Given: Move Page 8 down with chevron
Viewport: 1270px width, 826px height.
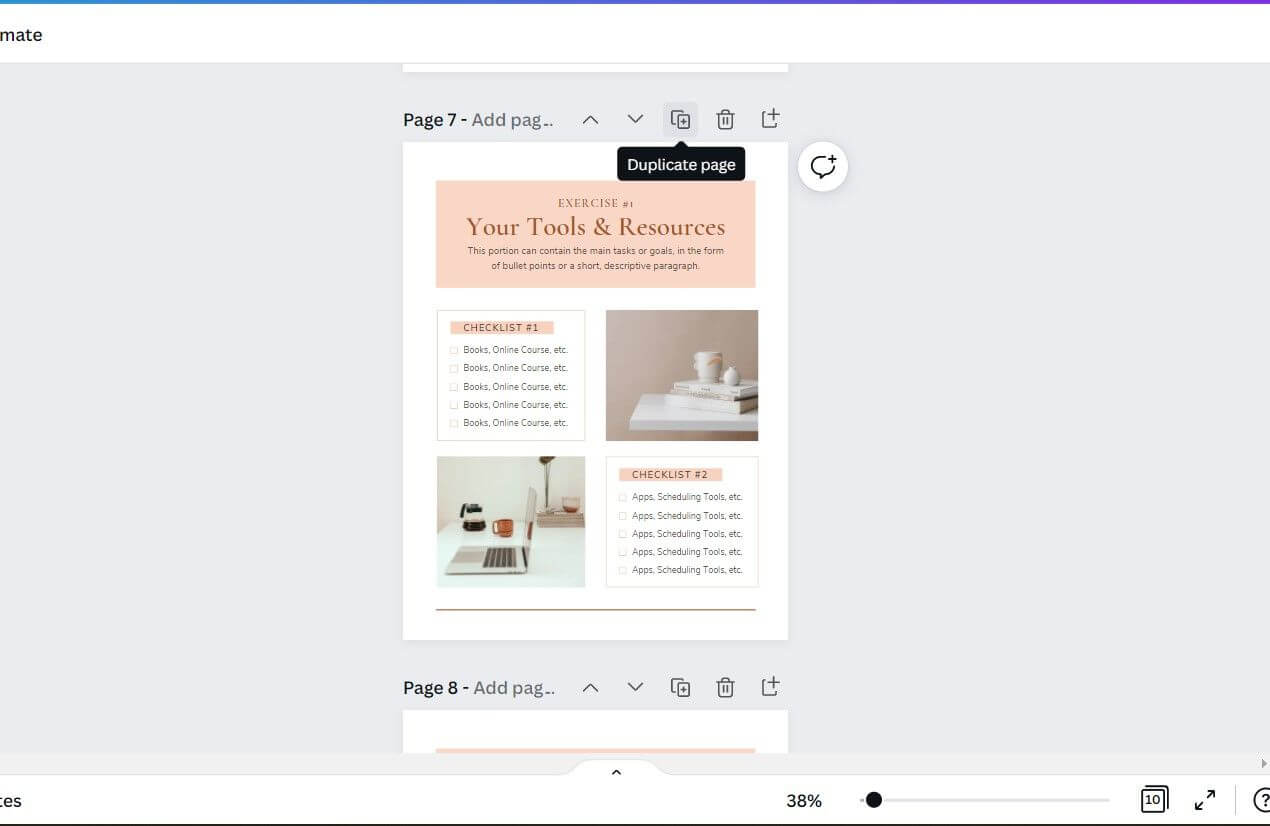Looking at the screenshot, I should [x=635, y=688].
